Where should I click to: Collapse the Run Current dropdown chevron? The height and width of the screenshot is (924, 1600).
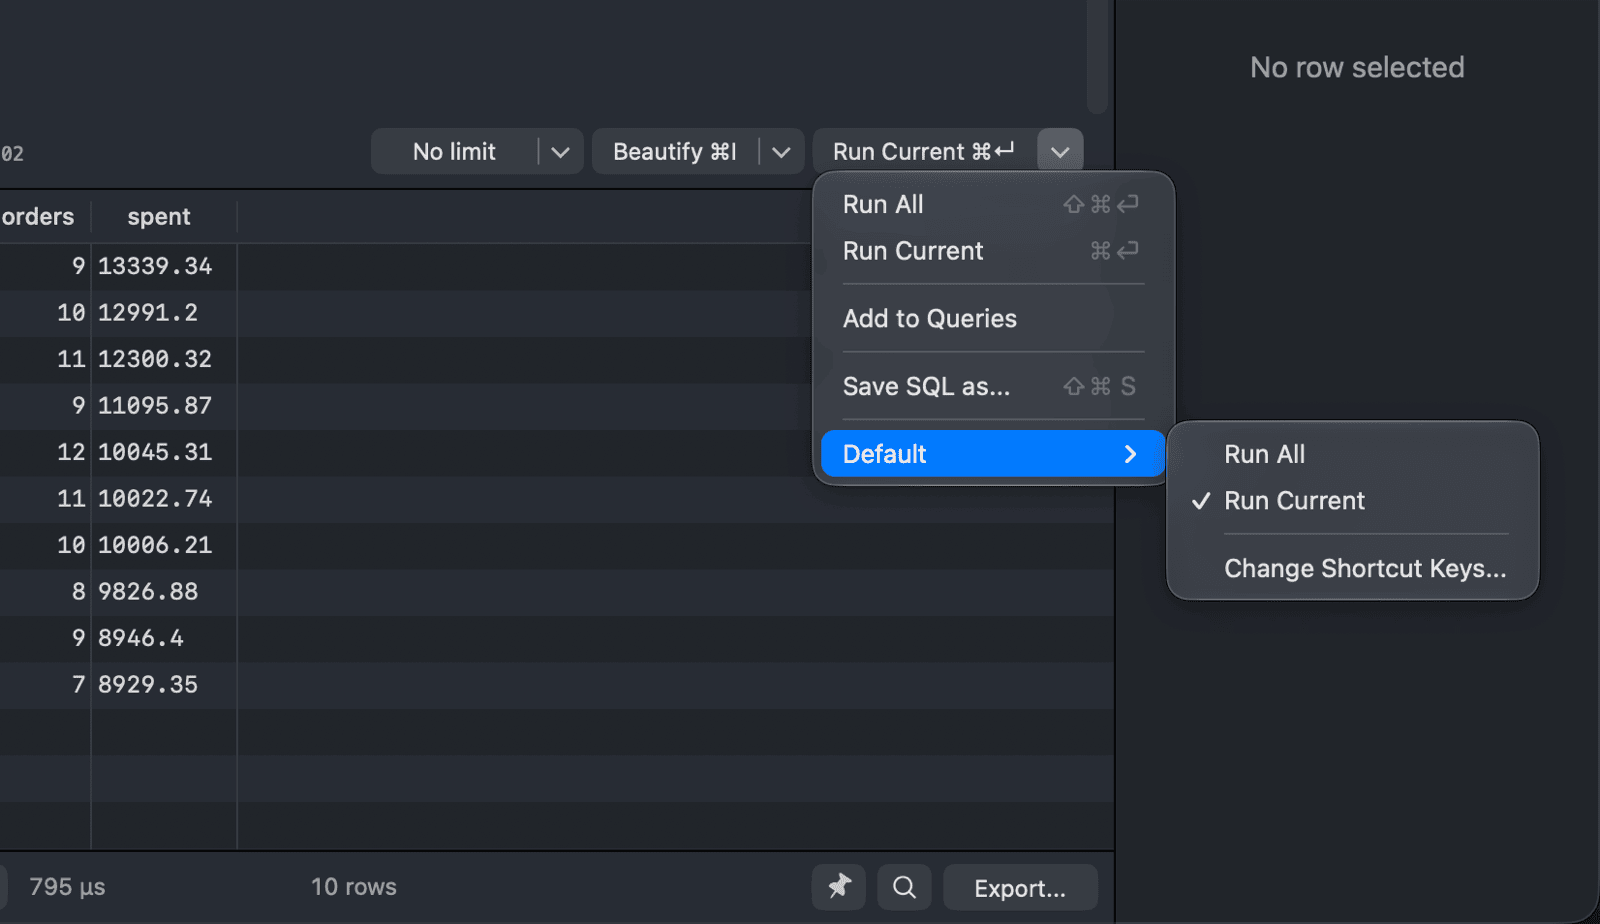tap(1060, 152)
